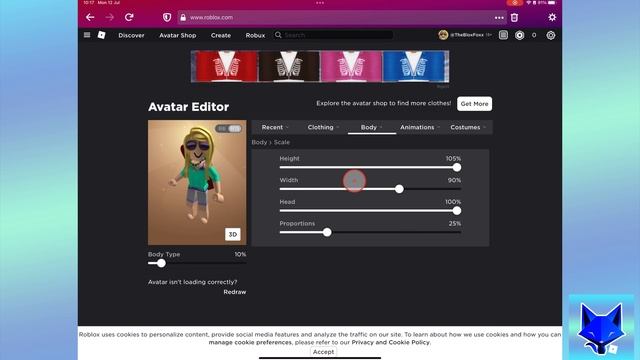Viewport: 640px width, 360px height.
Task: Open browser settings gear icon
Action: coord(552,17)
